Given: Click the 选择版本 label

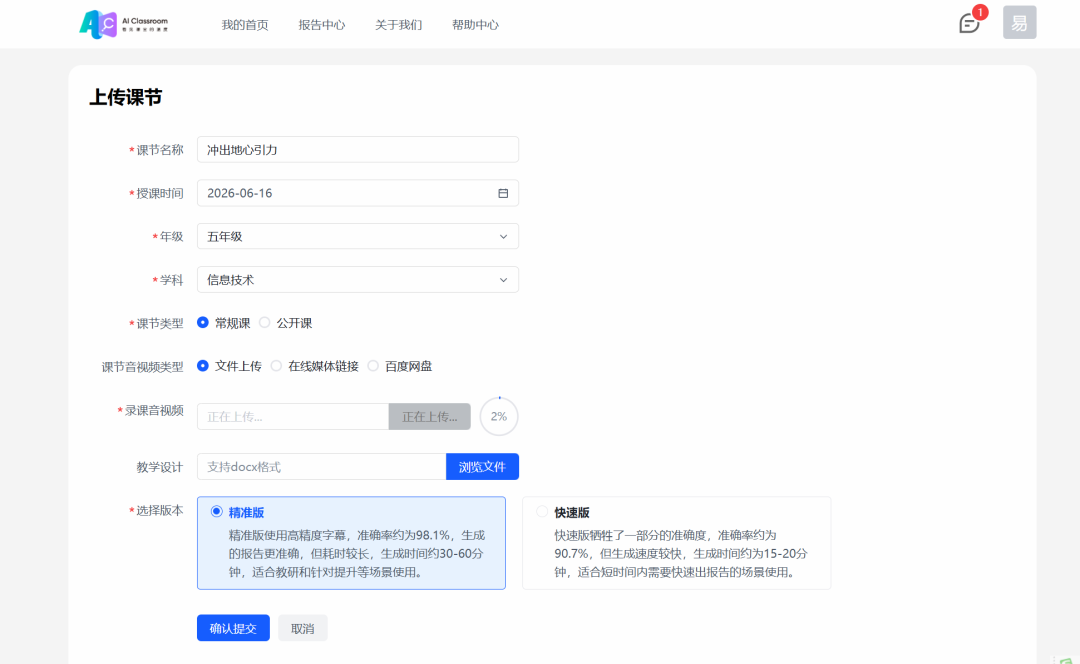Looking at the screenshot, I should pyautogui.click(x=159, y=510).
